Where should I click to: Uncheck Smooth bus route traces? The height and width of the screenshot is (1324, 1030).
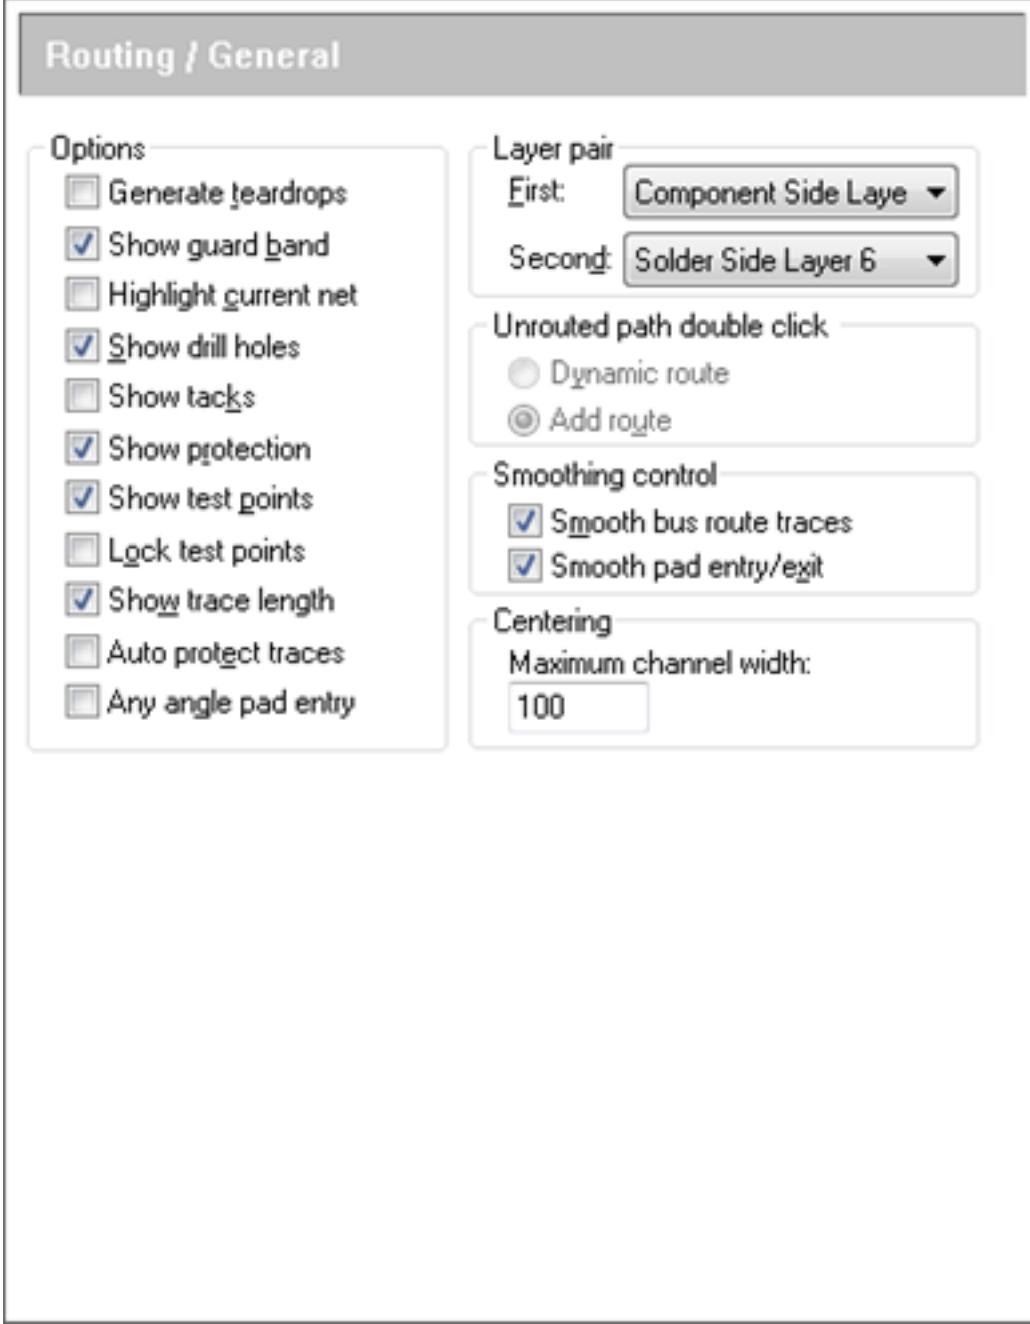(x=524, y=521)
